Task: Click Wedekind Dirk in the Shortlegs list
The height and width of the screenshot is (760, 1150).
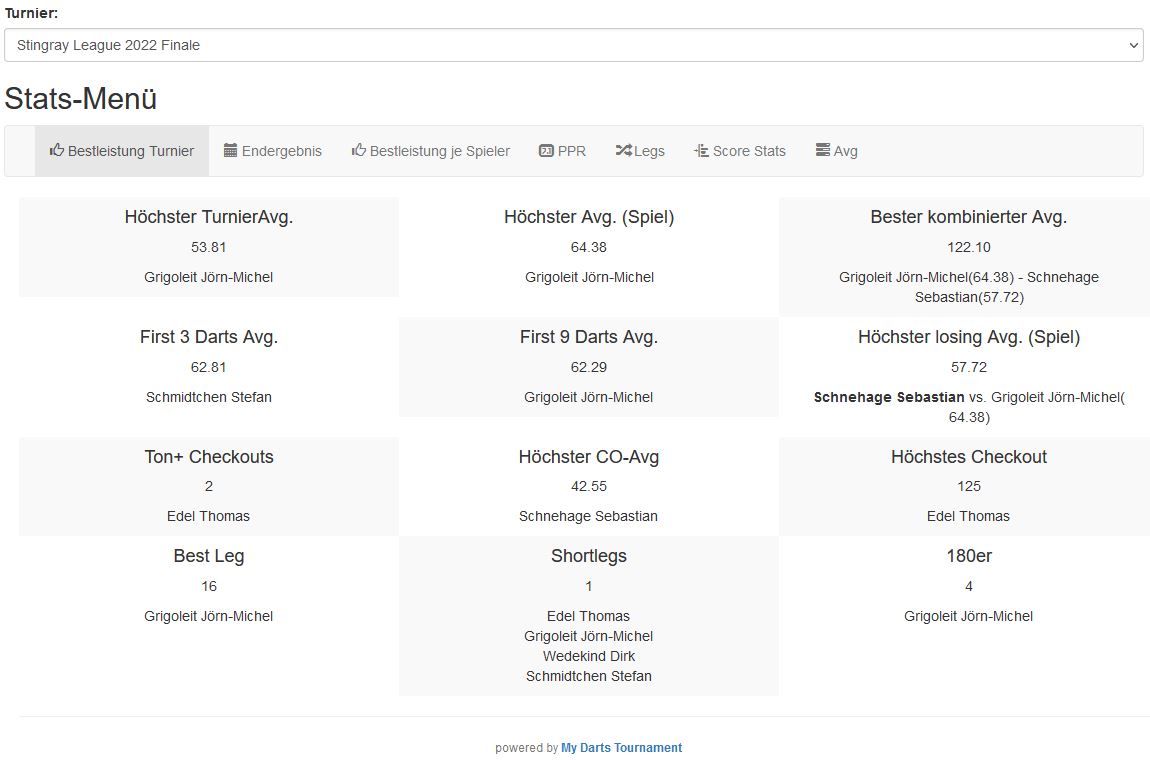Action: 588,656
